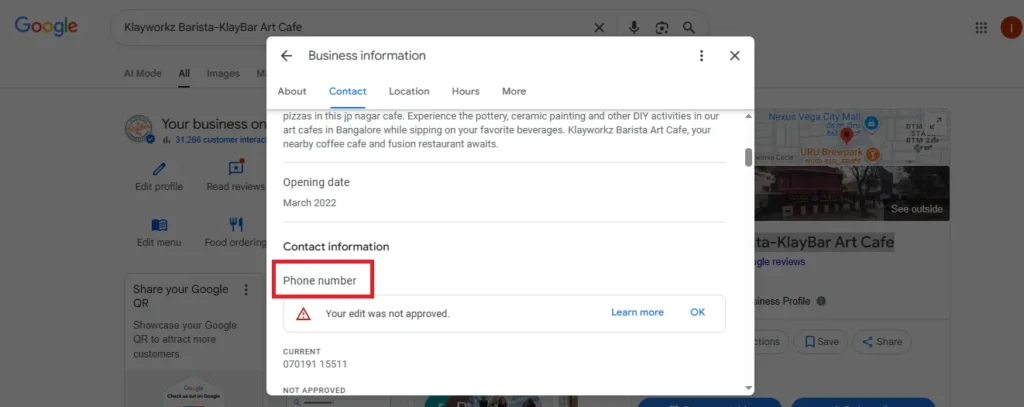Open the See outside street view
Viewport: 1024px width, 407px height.
point(917,209)
